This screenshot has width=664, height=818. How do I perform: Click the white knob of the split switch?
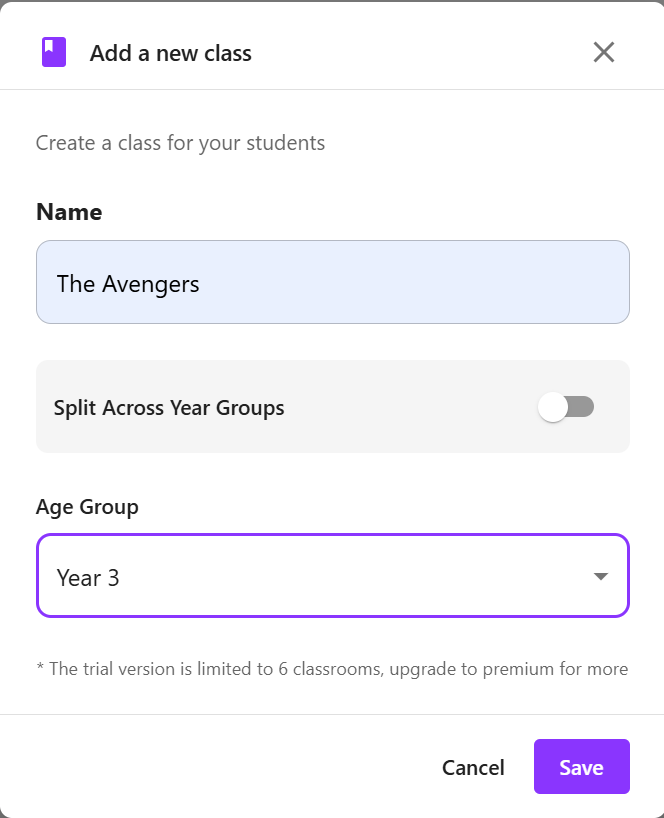tap(552, 407)
